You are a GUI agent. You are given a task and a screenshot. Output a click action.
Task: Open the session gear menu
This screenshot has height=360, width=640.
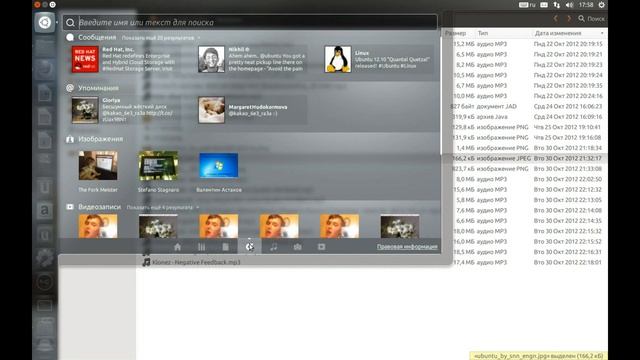tap(602, 5)
